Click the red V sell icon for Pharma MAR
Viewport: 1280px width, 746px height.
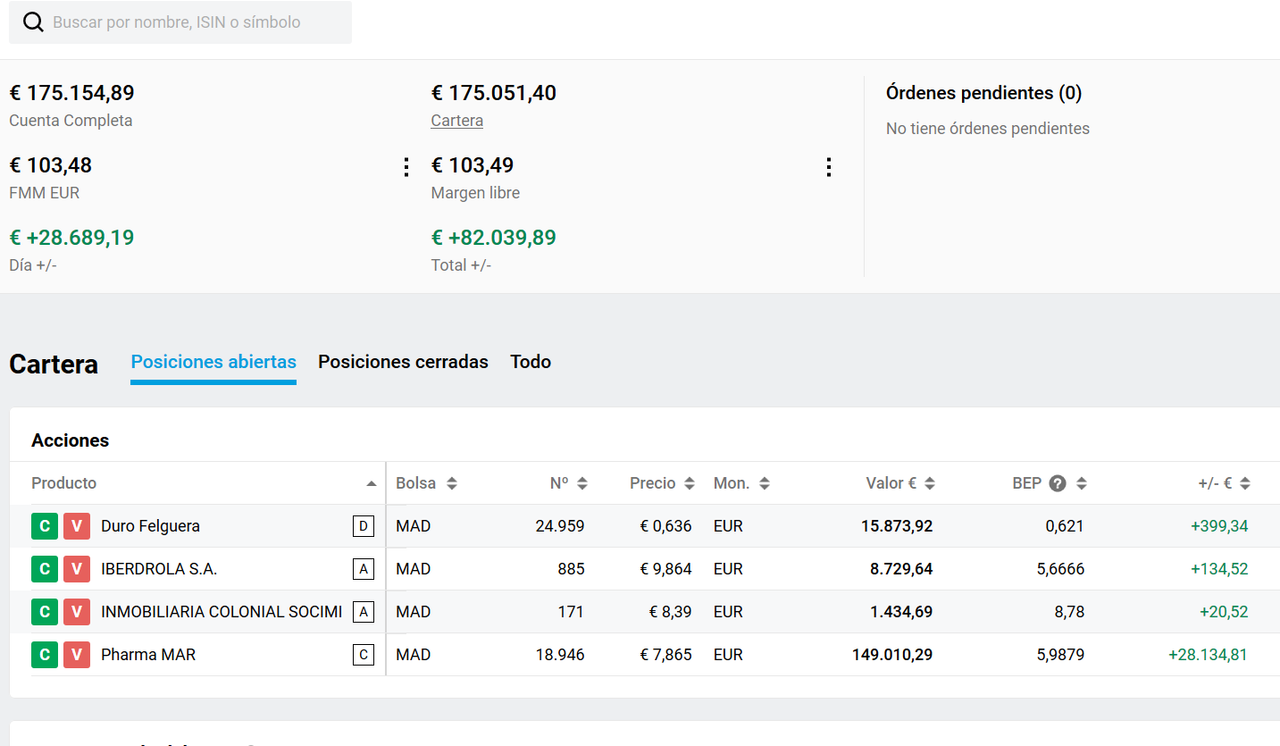pyautogui.click(x=76, y=655)
